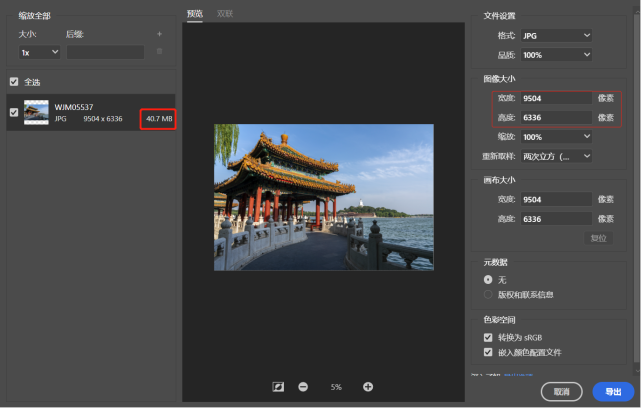Click the zoom out minus icon

coord(303,387)
